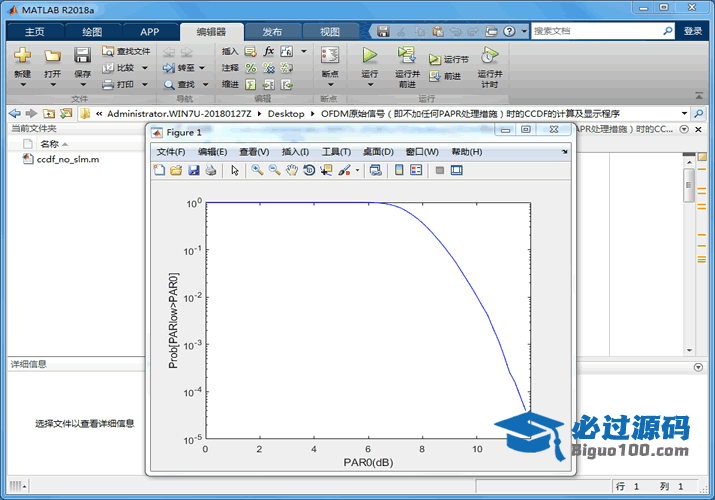715x500 pixels.
Task: Select the Data Cursor tool
Action: [326, 170]
